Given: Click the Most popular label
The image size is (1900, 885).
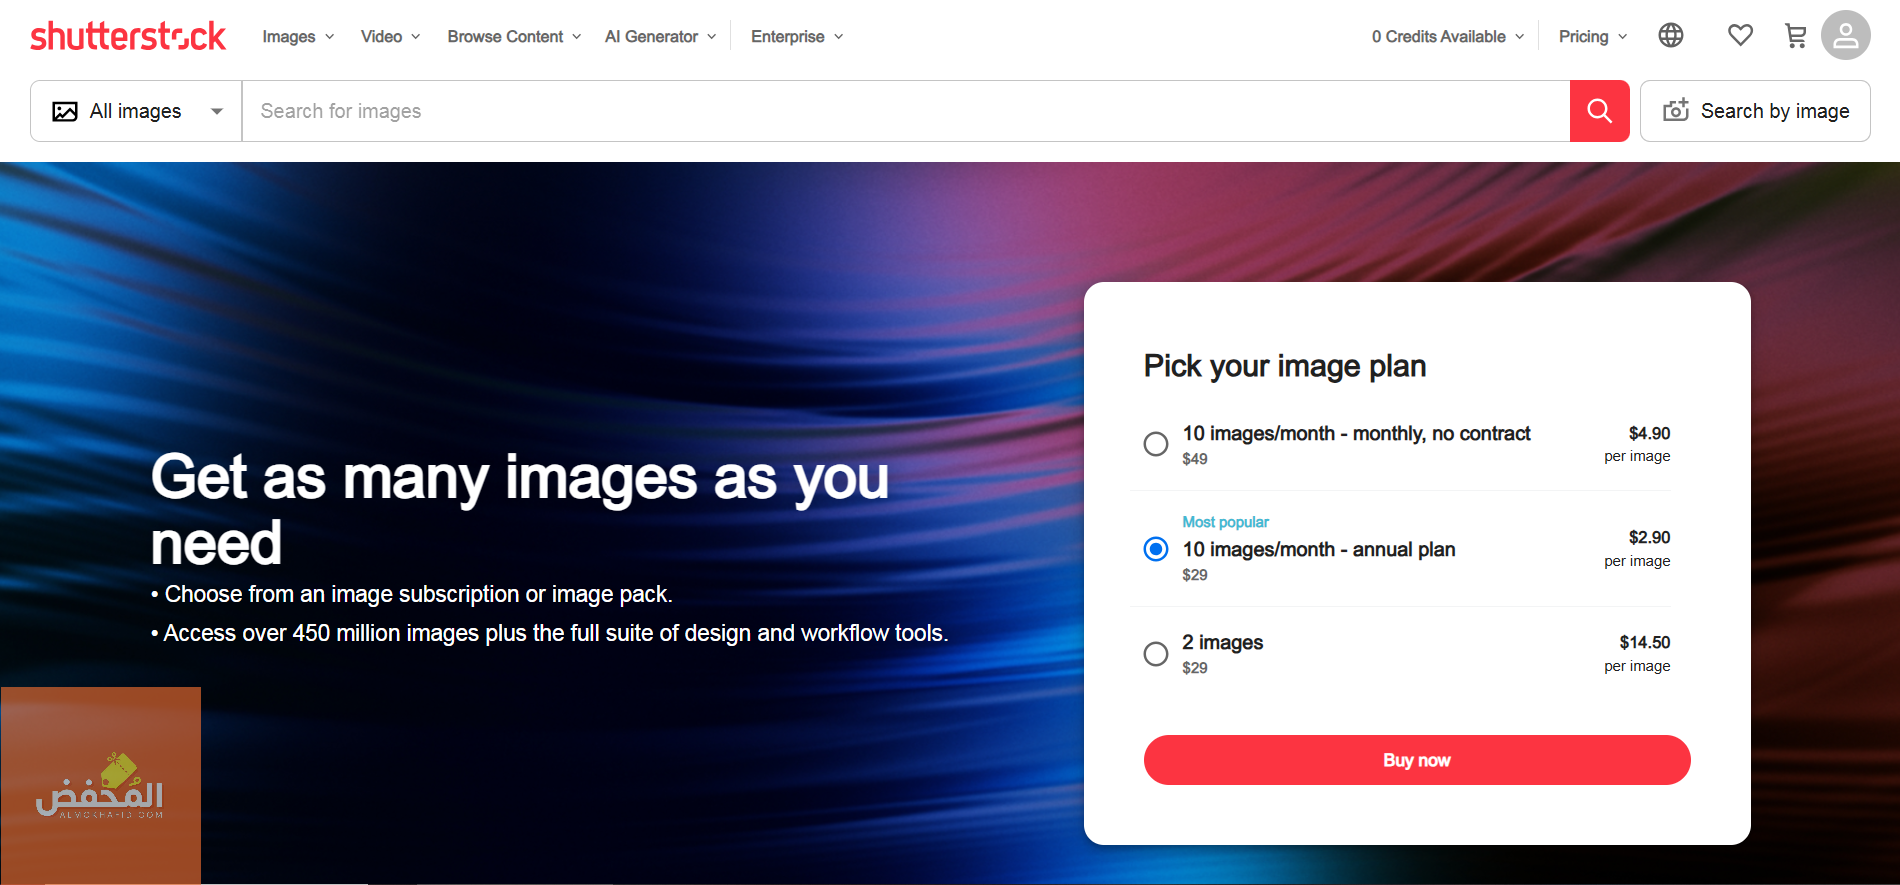Looking at the screenshot, I should (1225, 522).
